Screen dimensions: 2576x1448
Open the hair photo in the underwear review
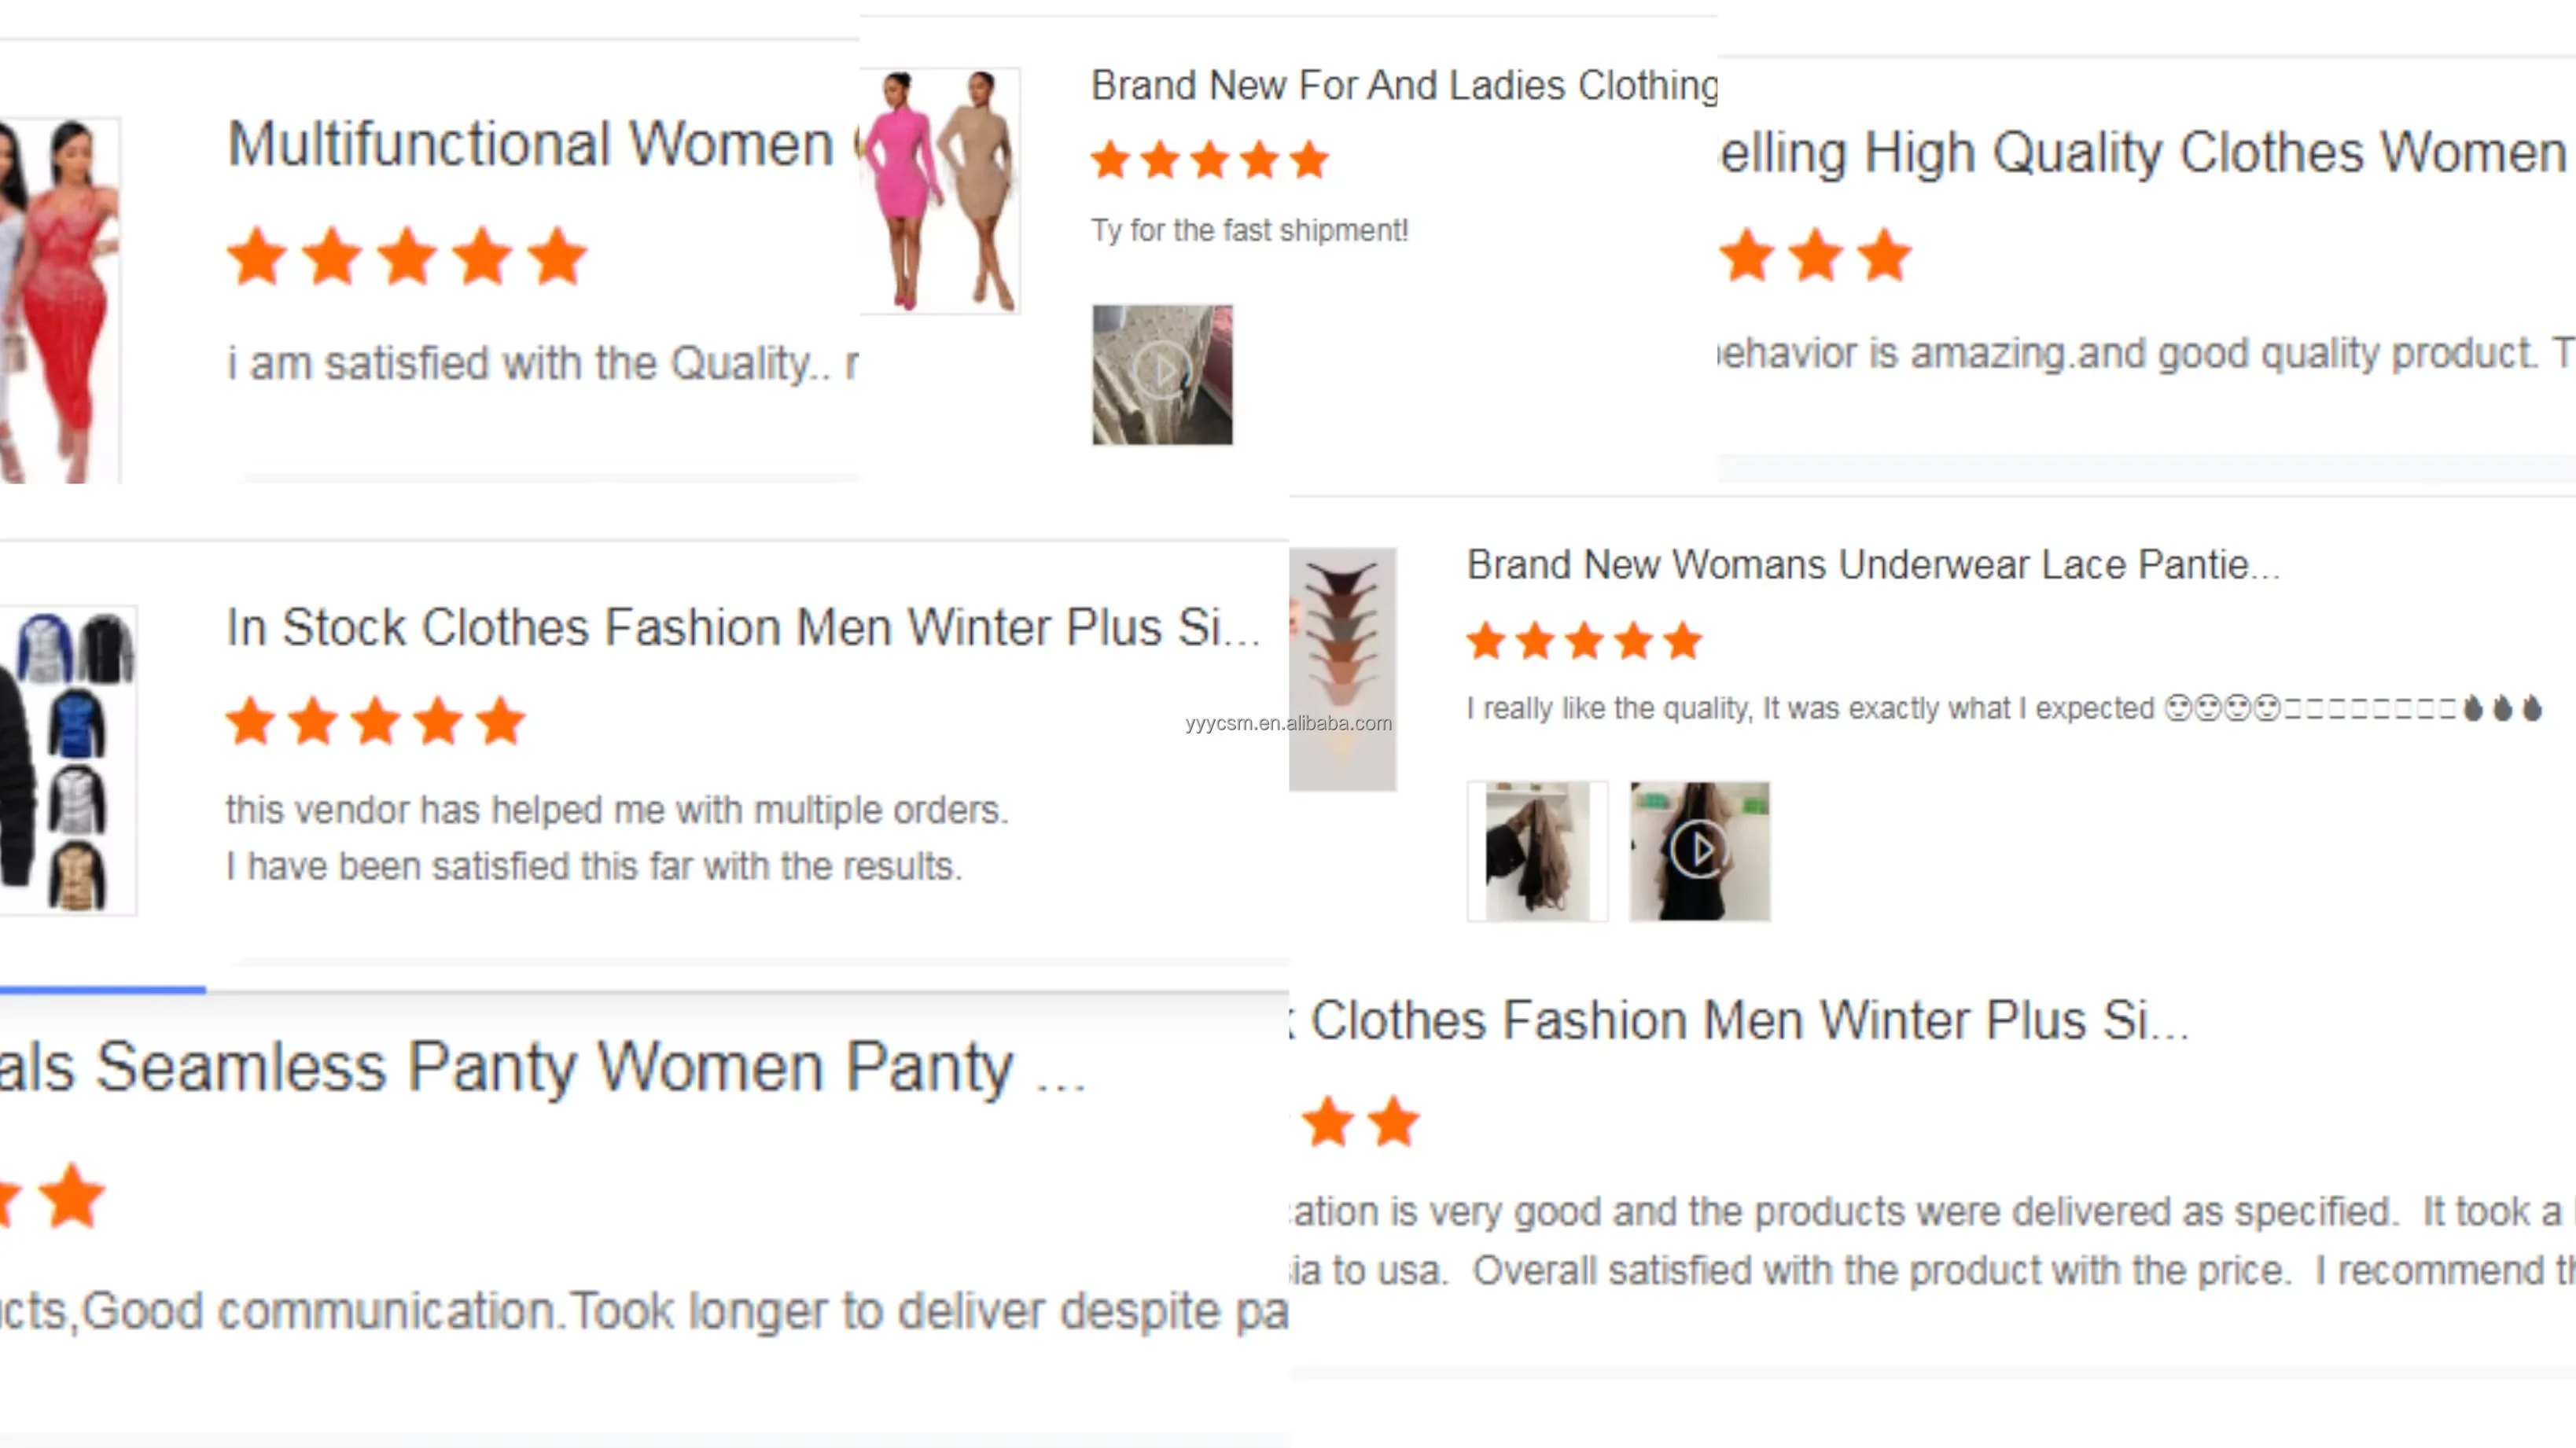[1537, 851]
